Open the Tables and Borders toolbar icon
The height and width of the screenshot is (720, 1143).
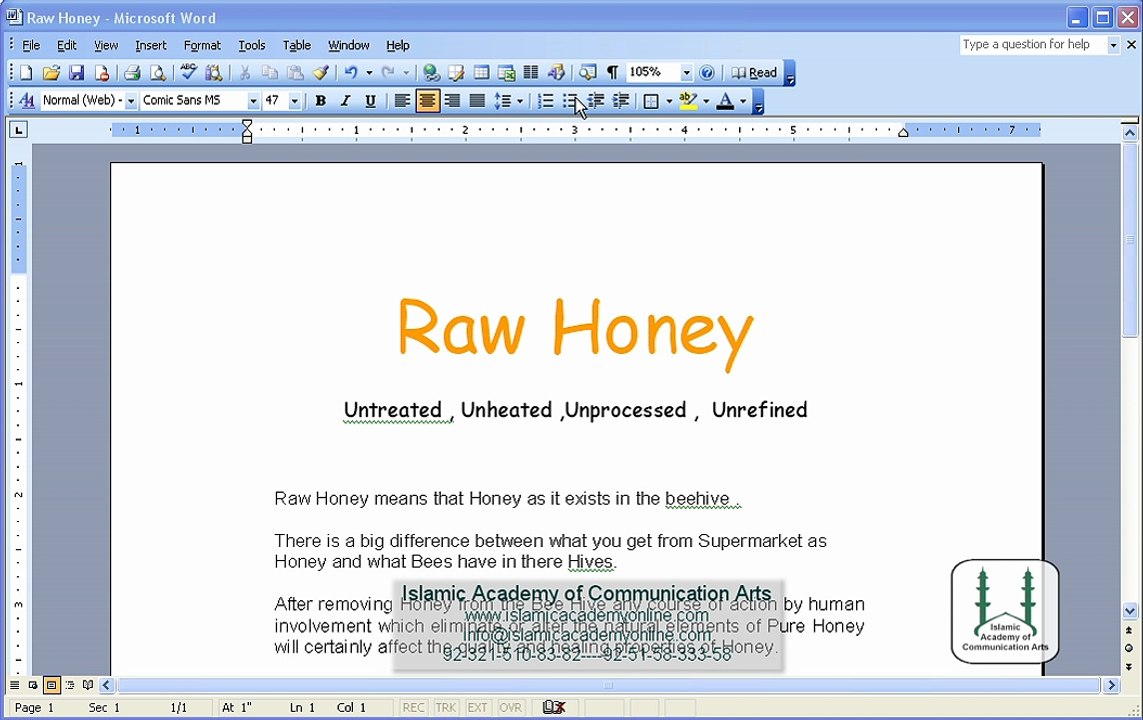[456, 73]
